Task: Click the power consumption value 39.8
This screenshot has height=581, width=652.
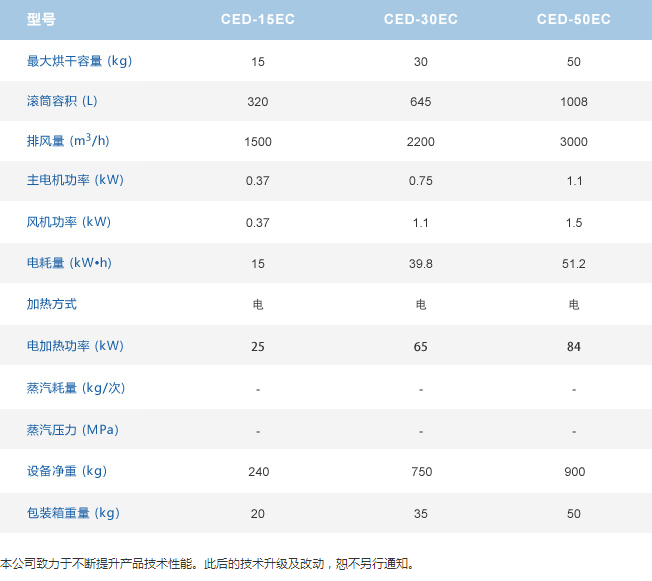Action: (x=421, y=263)
